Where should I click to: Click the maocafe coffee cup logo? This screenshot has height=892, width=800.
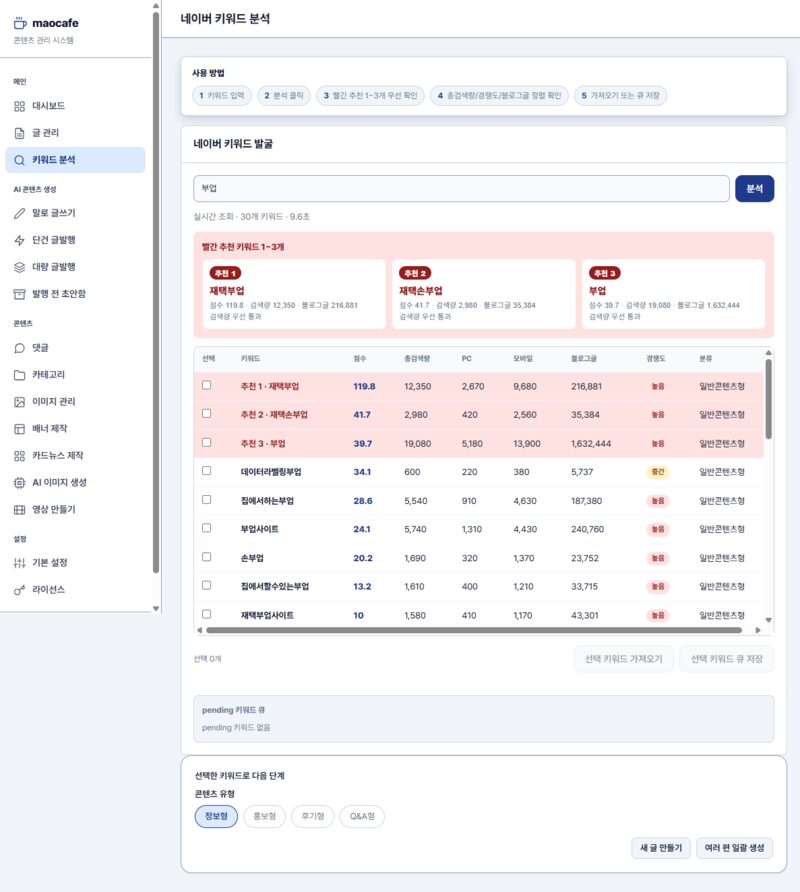coord(20,23)
